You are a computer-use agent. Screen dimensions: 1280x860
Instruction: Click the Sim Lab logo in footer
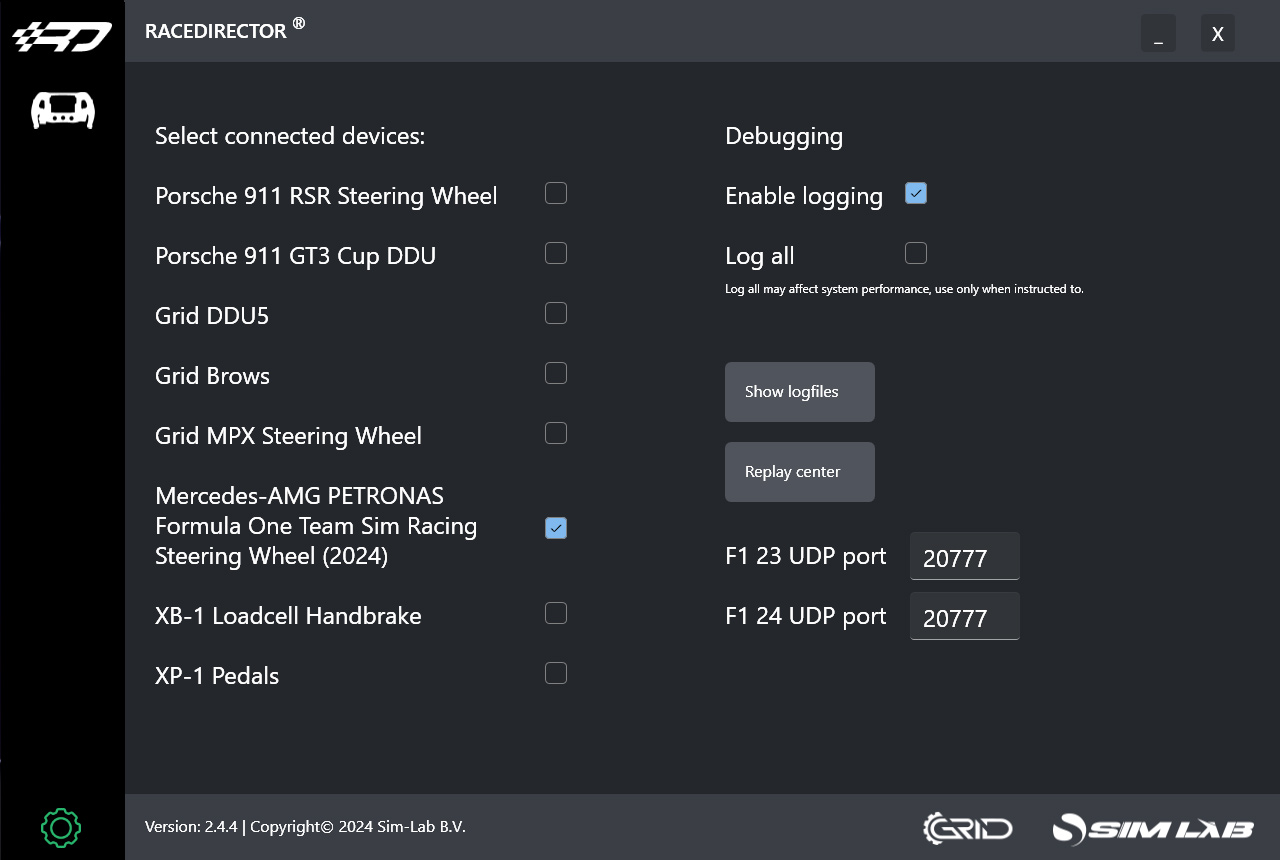click(x=1153, y=828)
